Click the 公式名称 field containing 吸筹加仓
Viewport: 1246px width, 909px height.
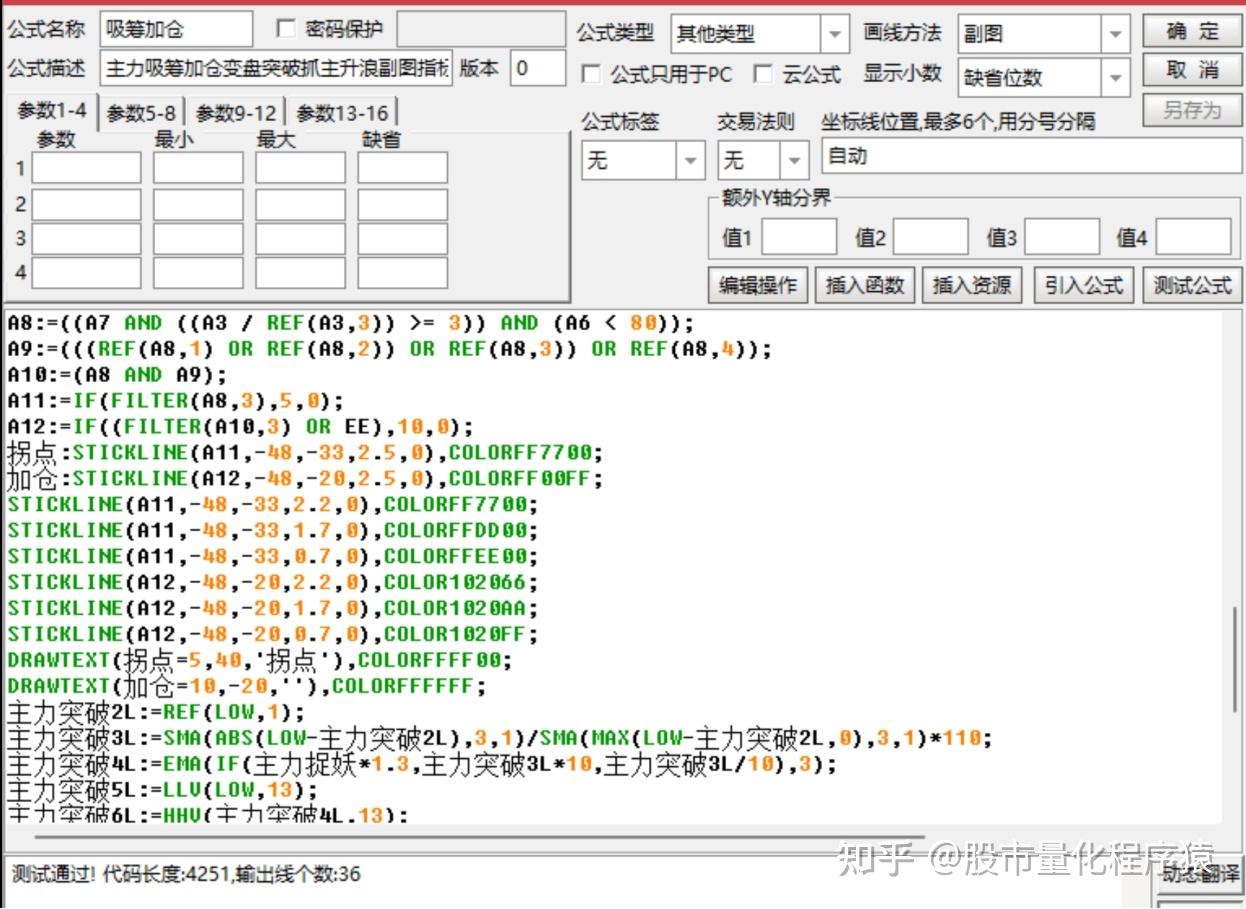click(x=177, y=30)
